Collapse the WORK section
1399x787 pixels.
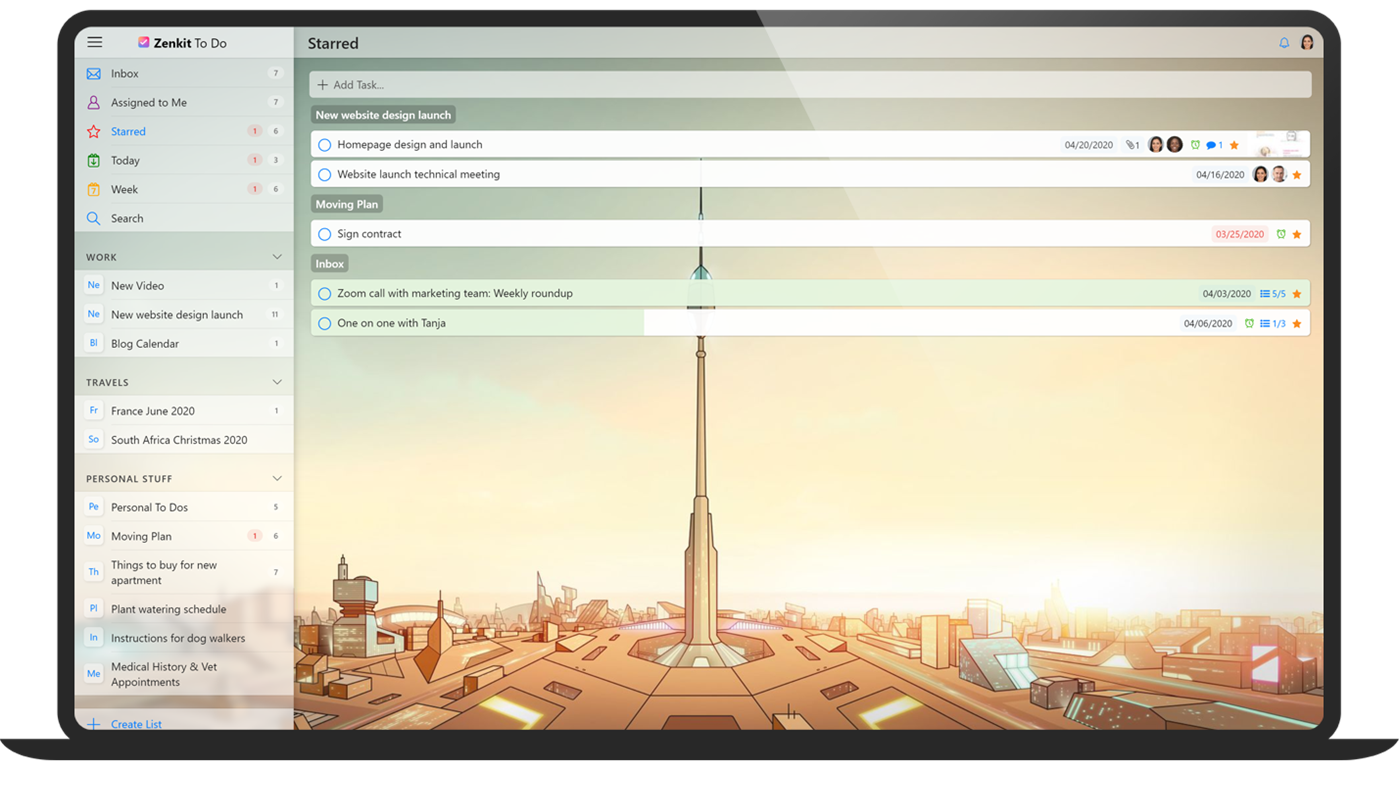[x=277, y=256]
